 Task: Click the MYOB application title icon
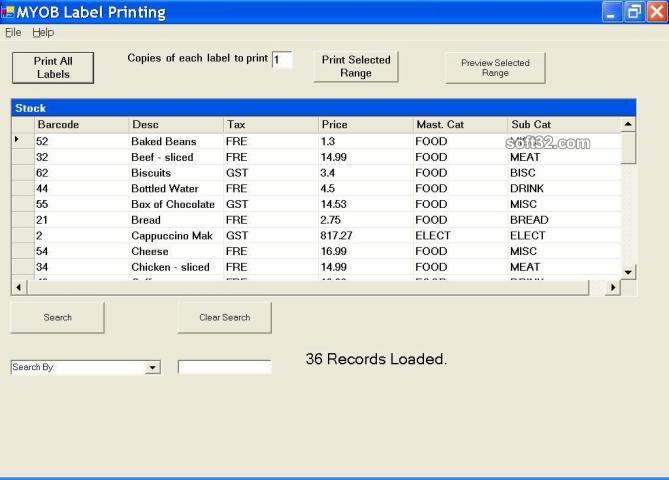(x=8, y=12)
